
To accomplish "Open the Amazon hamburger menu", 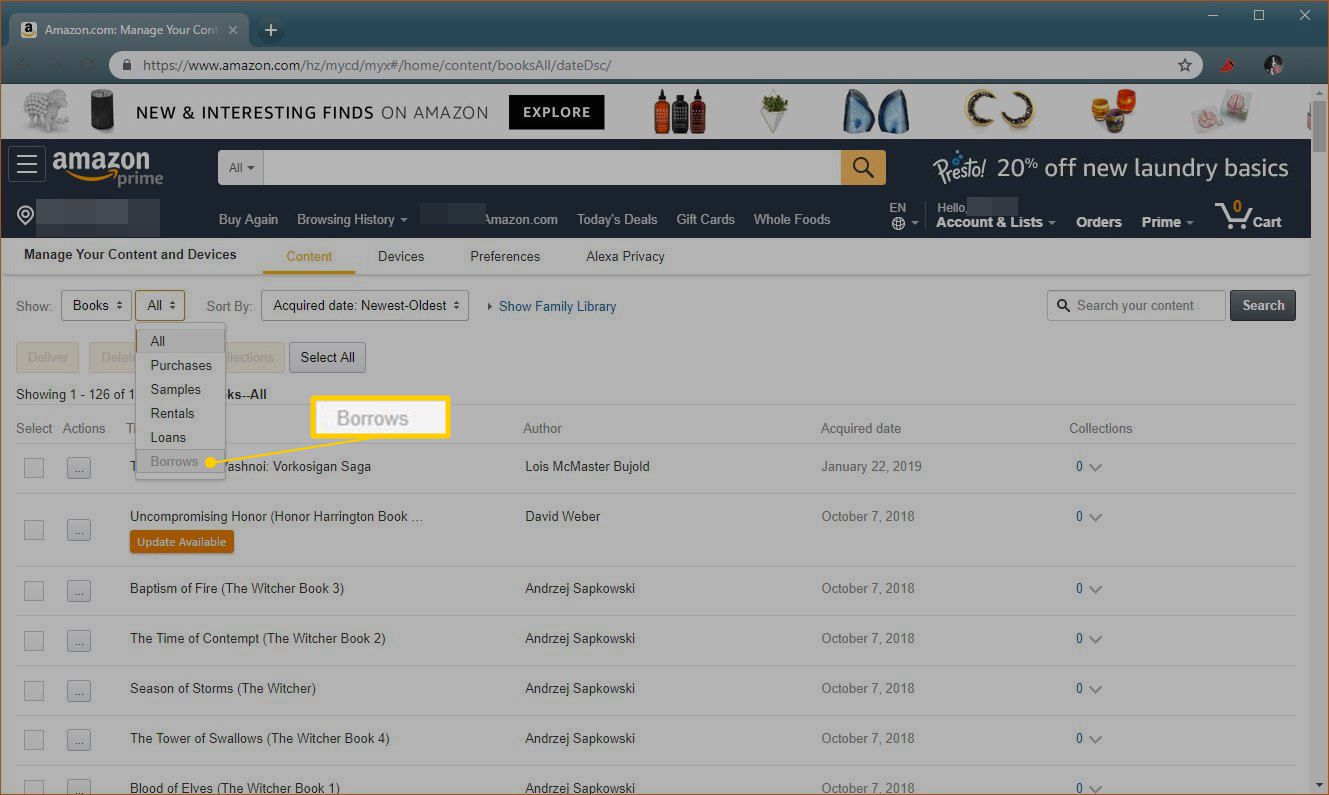I will click(27, 164).
